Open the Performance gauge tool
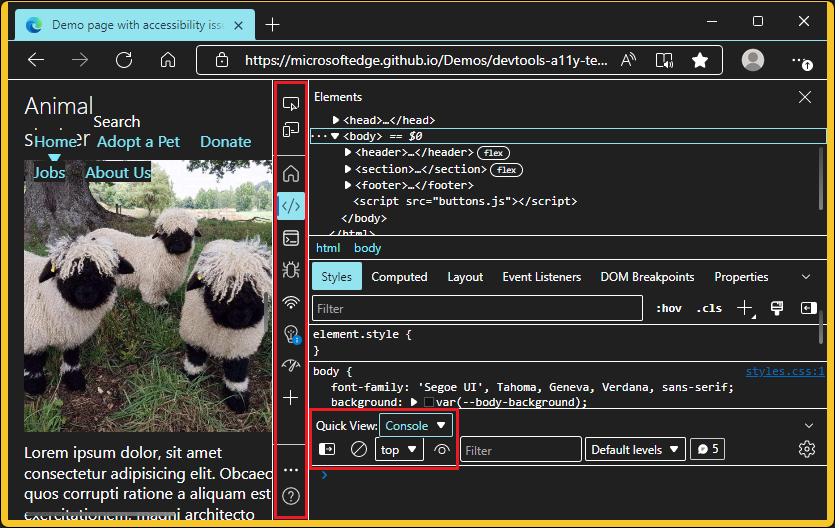Image resolution: width=835 pixels, height=528 pixels. [x=291, y=365]
